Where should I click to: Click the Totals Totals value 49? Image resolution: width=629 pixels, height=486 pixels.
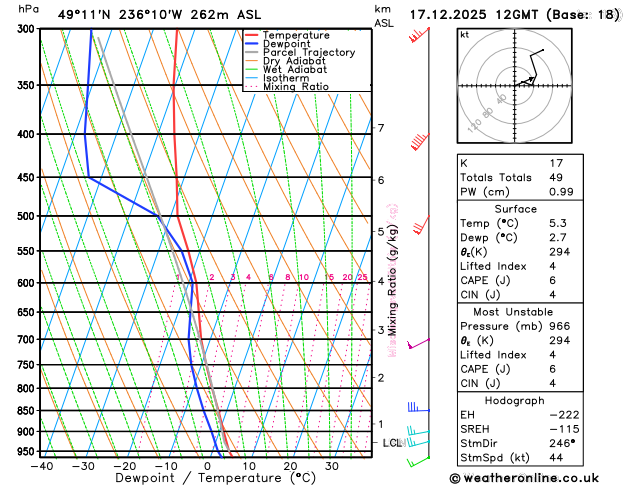pyautogui.click(x=556, y=177)
